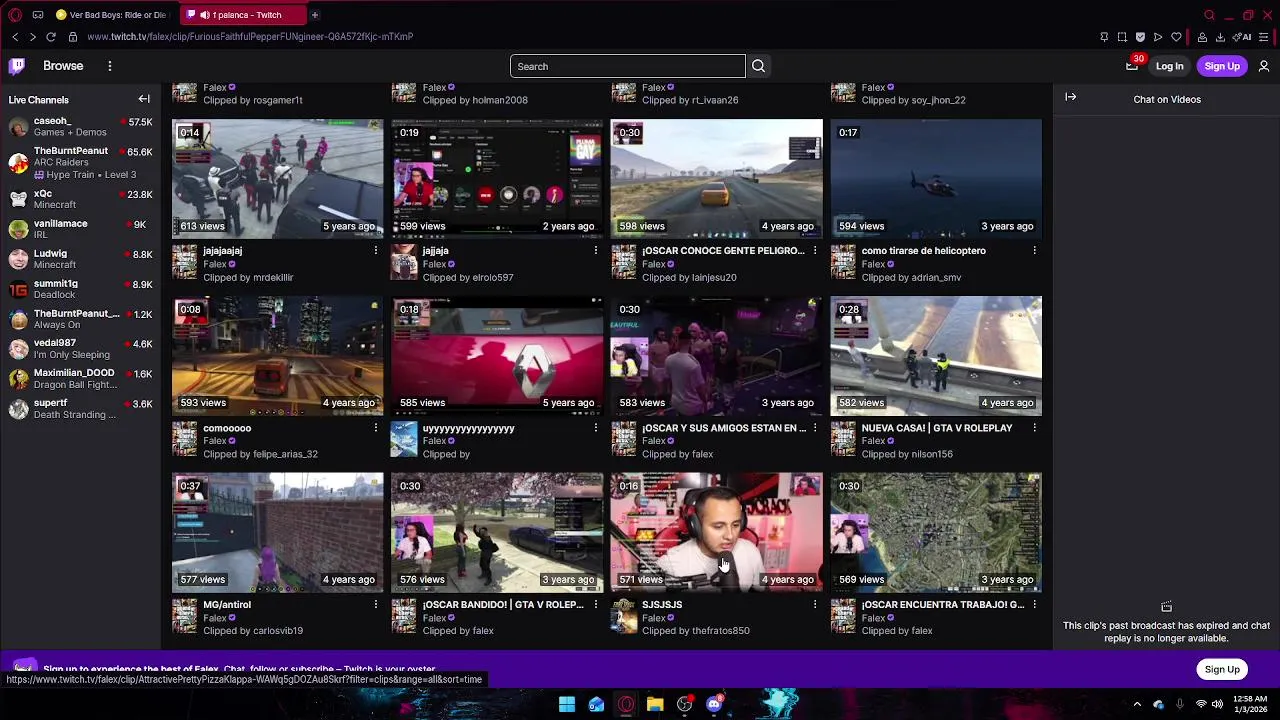Open options for the uyyyyyyyyyyyyyyy clip
Viewport: 1280px width, 720px height.
(595, 428)
